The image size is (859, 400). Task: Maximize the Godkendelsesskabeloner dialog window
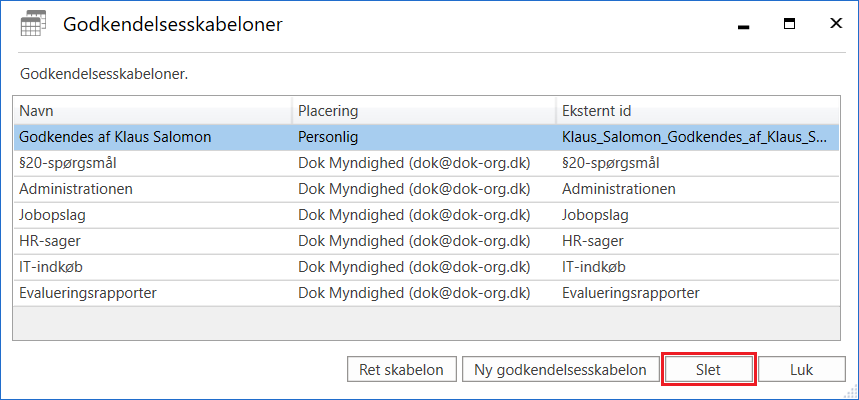coord(789,25)
